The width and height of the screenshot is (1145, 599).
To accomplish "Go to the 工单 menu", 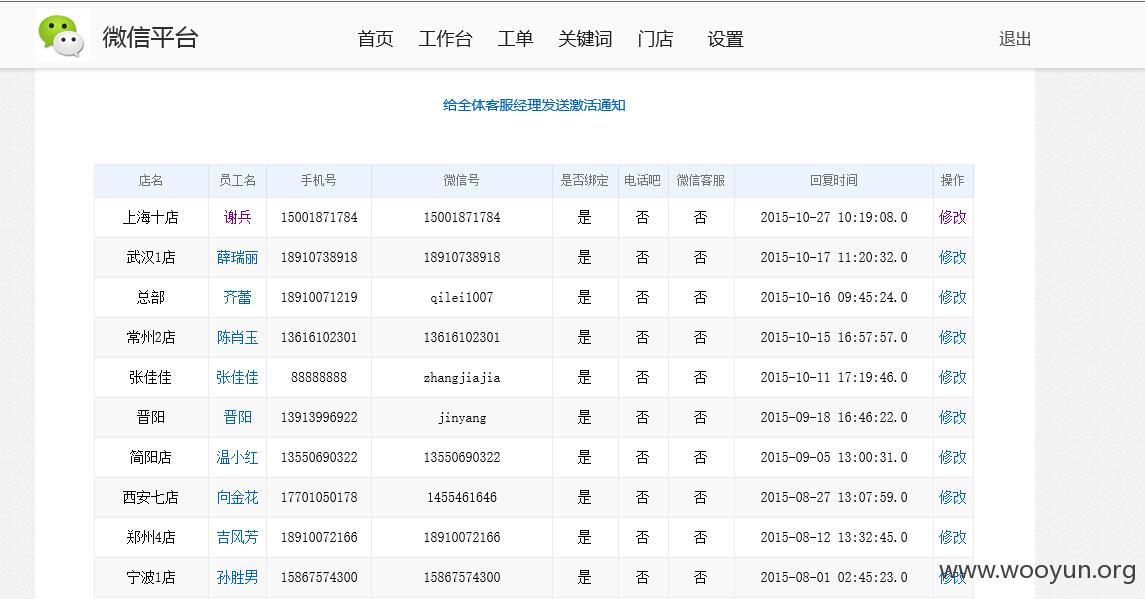I will point(516,39).
